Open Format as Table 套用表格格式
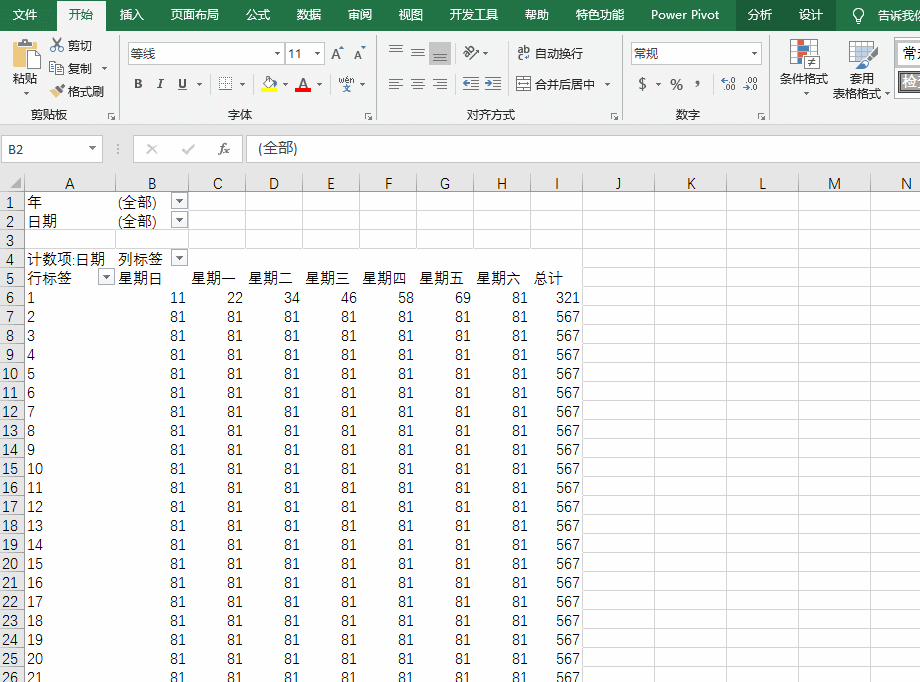The height and width of the screenshot is (682, 920). click(861, 69)
